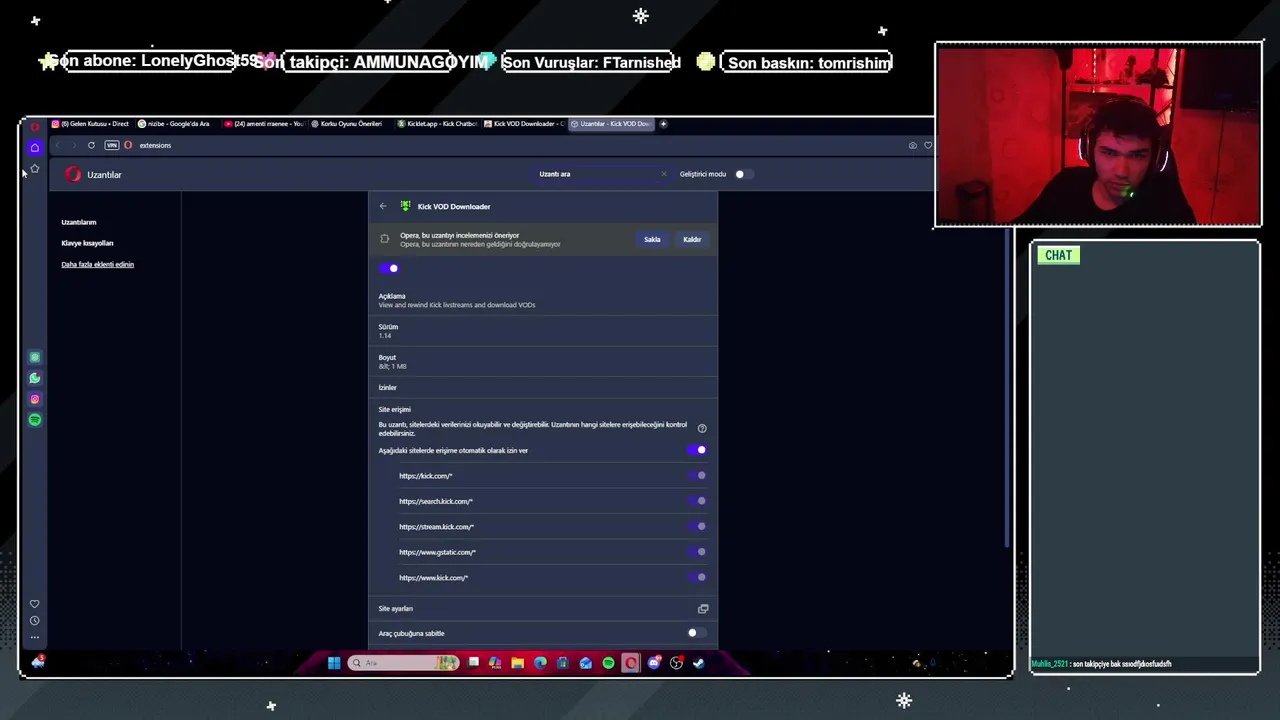Click the Sakla button
Image resolution: width=1280 pixels, height=720 pixels.
[x=652, y=239]
